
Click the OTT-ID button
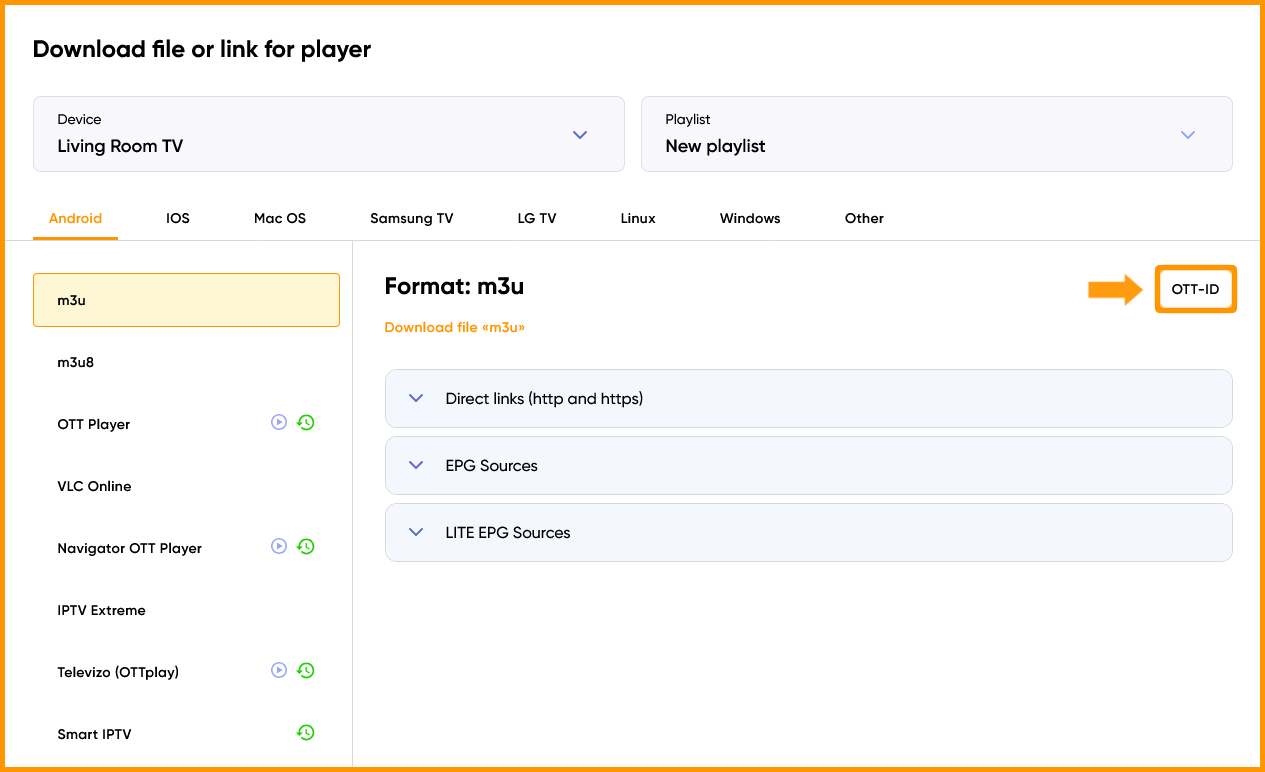[x=1196, y=289]
